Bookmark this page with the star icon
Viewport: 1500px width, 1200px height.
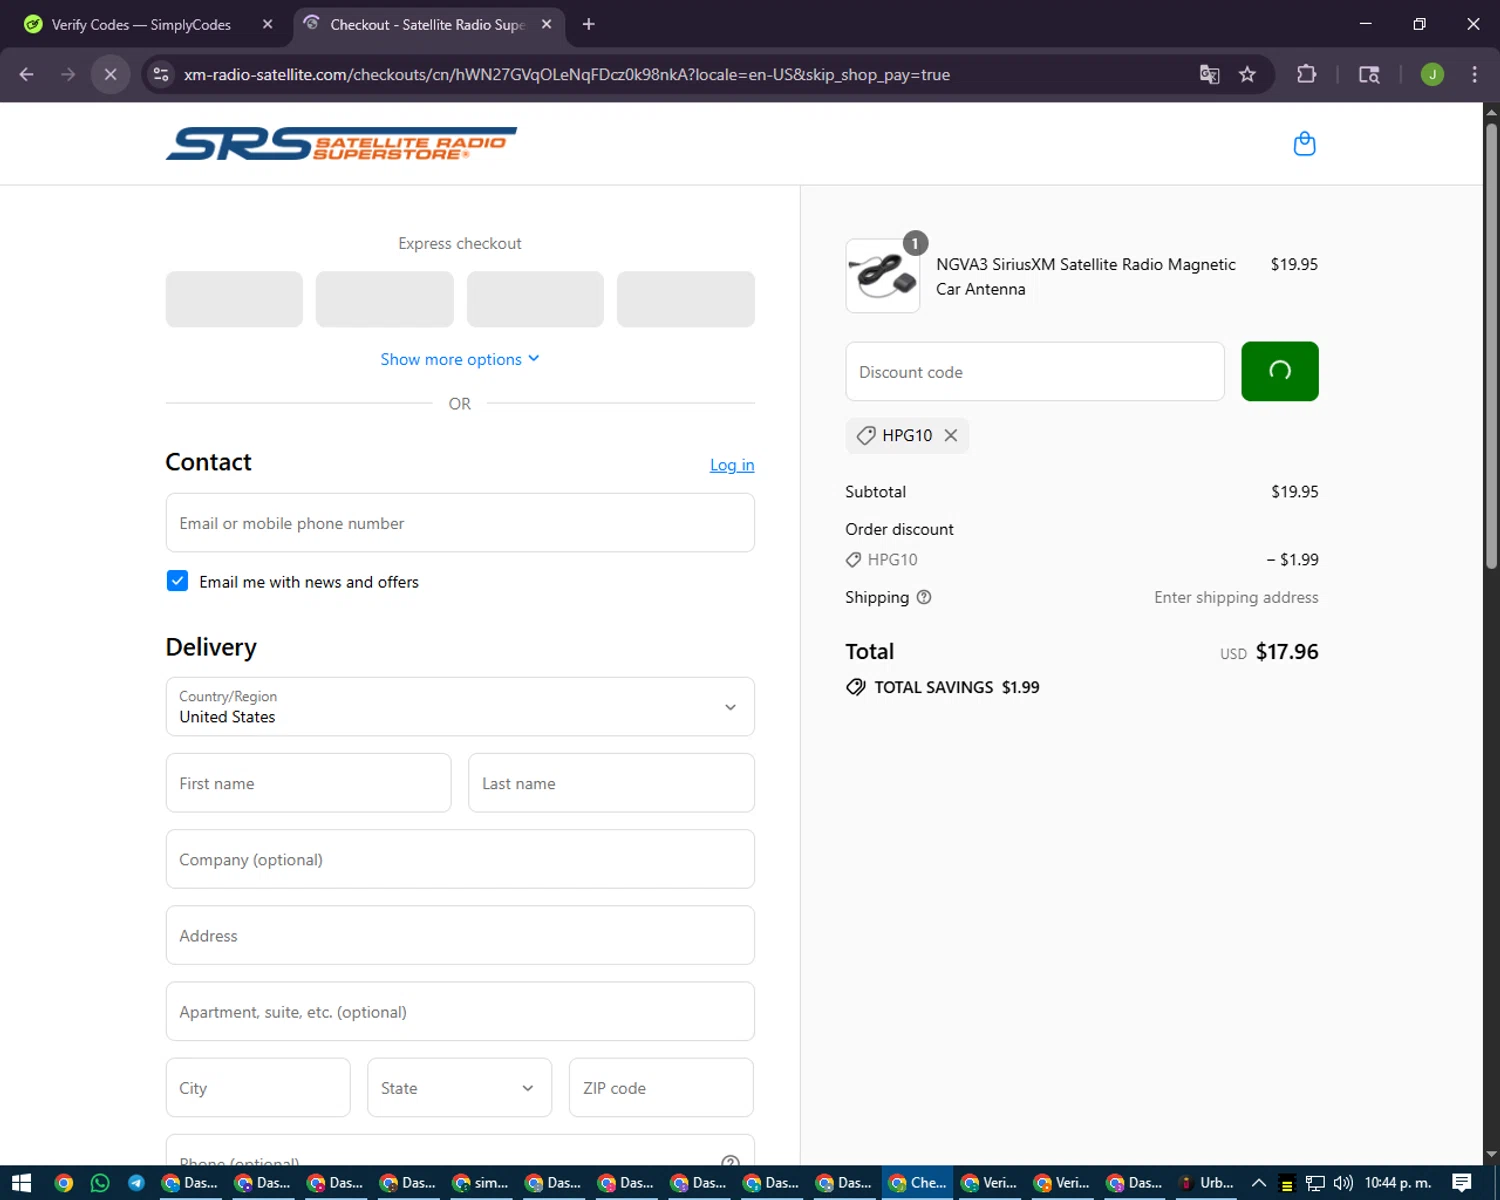(1247, 74)
